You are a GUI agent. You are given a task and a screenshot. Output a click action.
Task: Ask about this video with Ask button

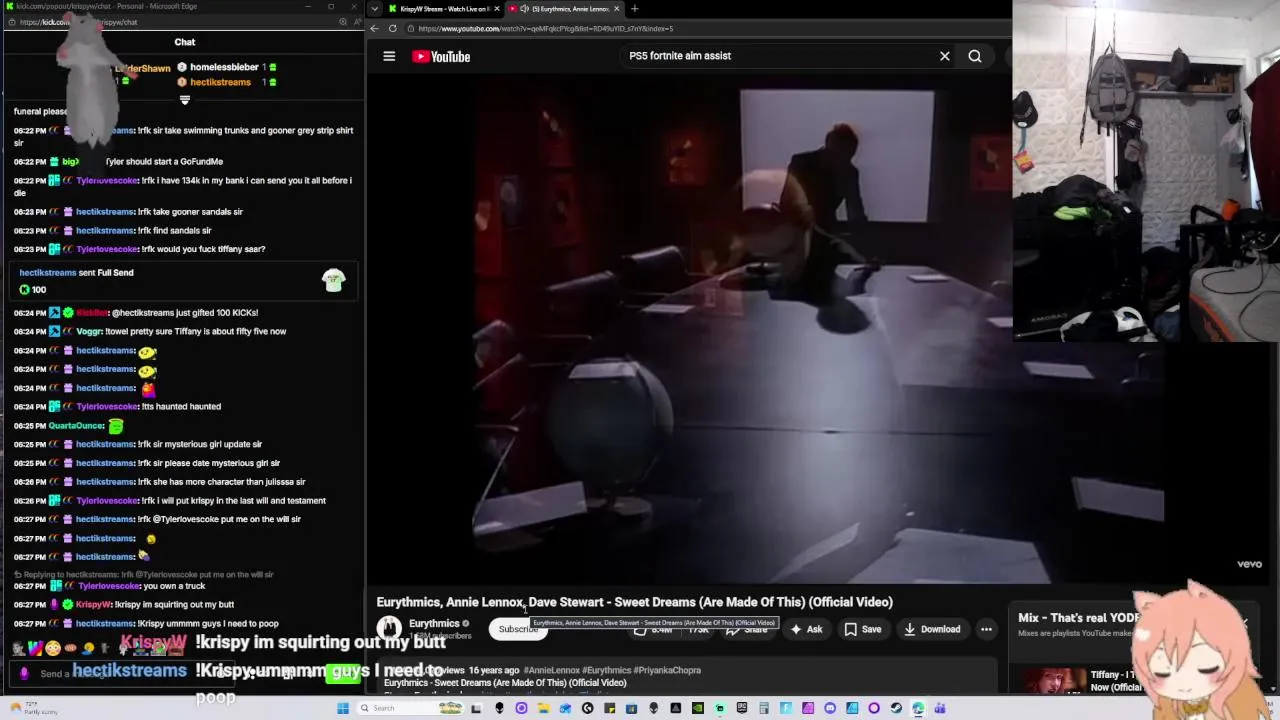point(806,629)
